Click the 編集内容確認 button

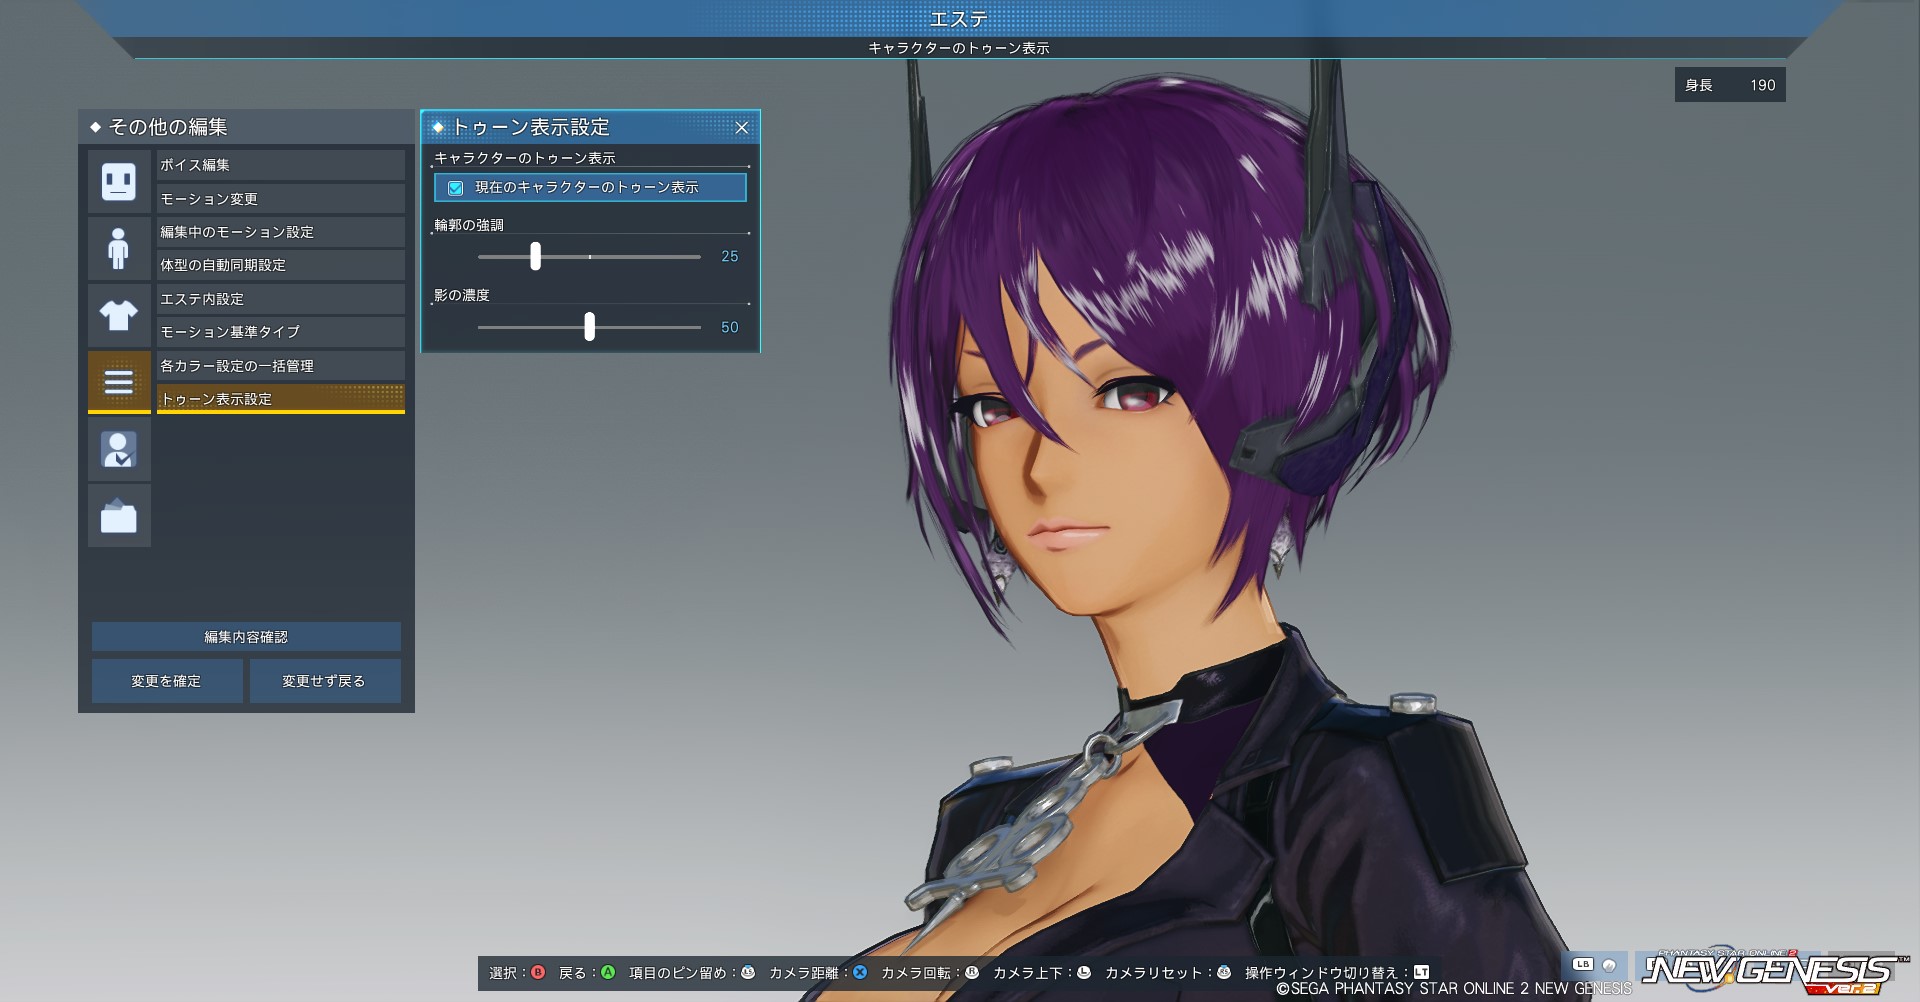[246, 637]
